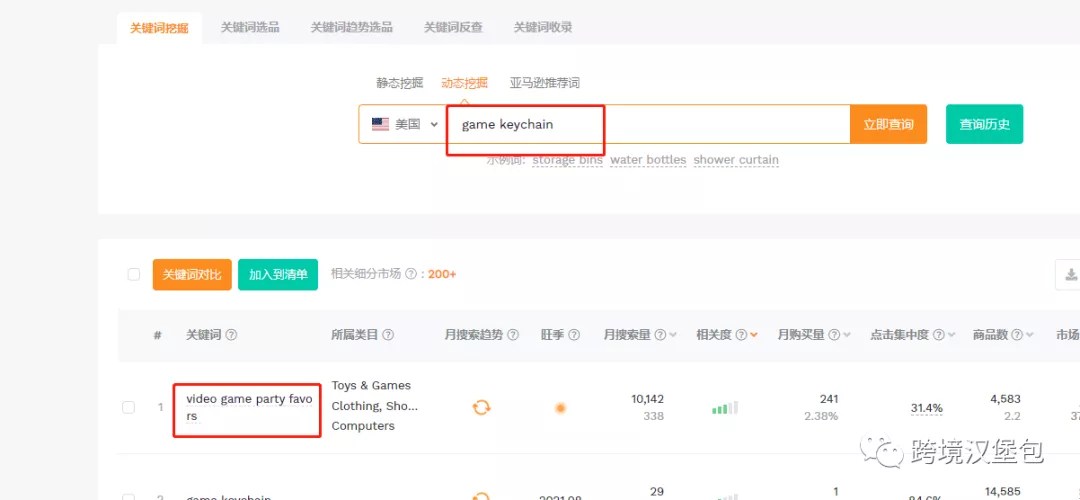
Task: Click help icon beside 旺季 header
Action: [574, 335]
